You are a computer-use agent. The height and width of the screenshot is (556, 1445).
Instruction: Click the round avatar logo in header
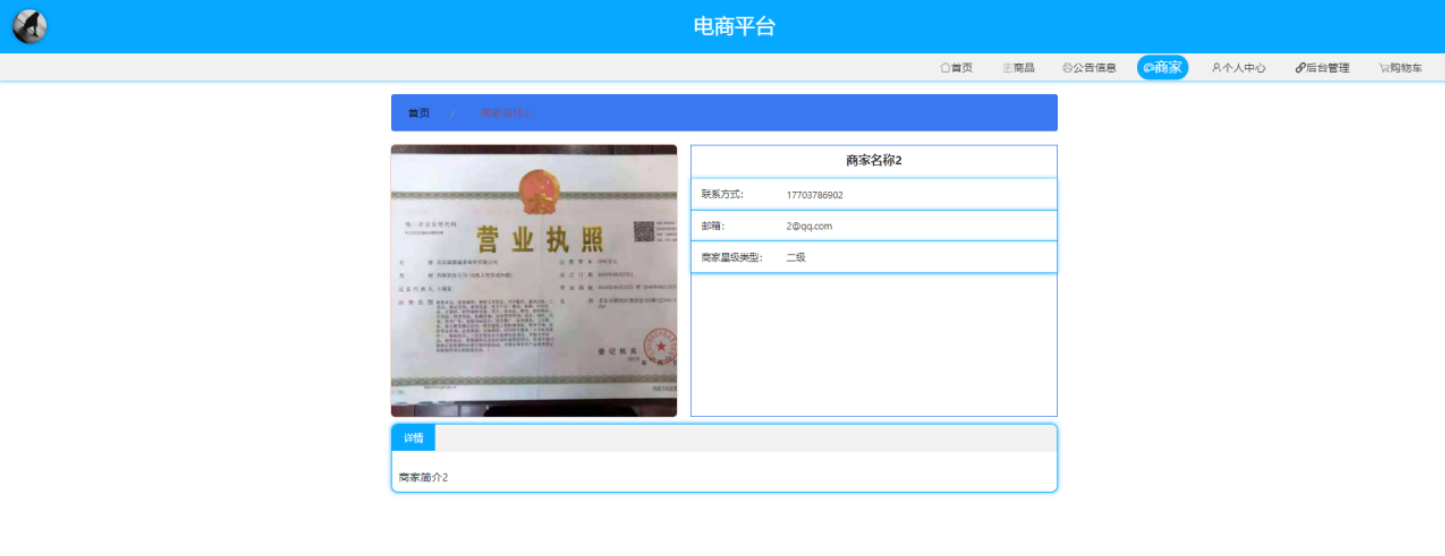30,26
